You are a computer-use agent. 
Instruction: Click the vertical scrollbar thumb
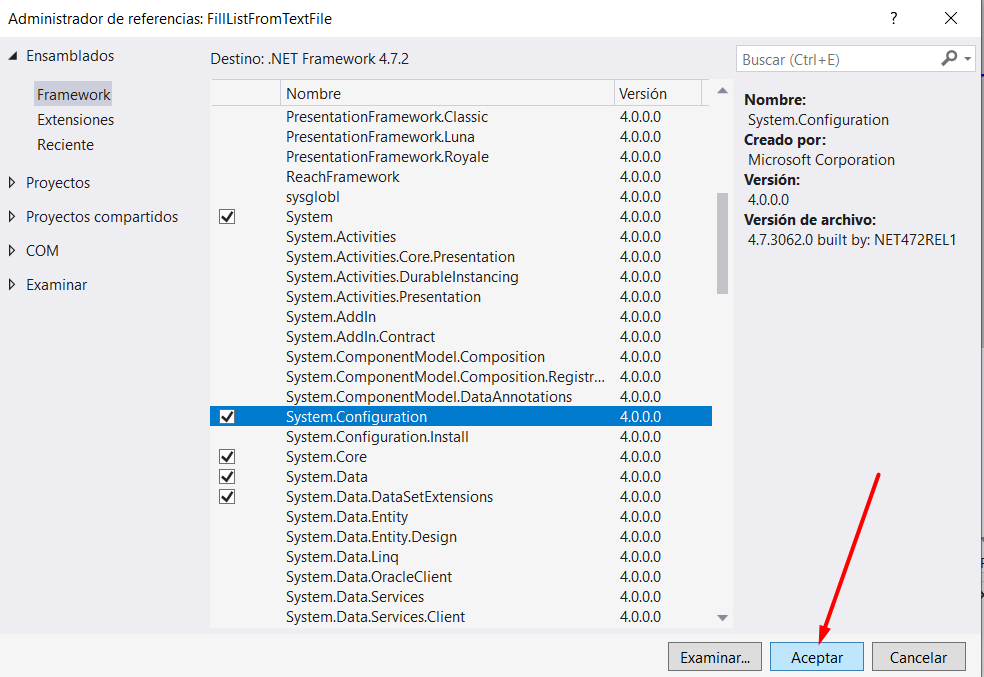722,243
